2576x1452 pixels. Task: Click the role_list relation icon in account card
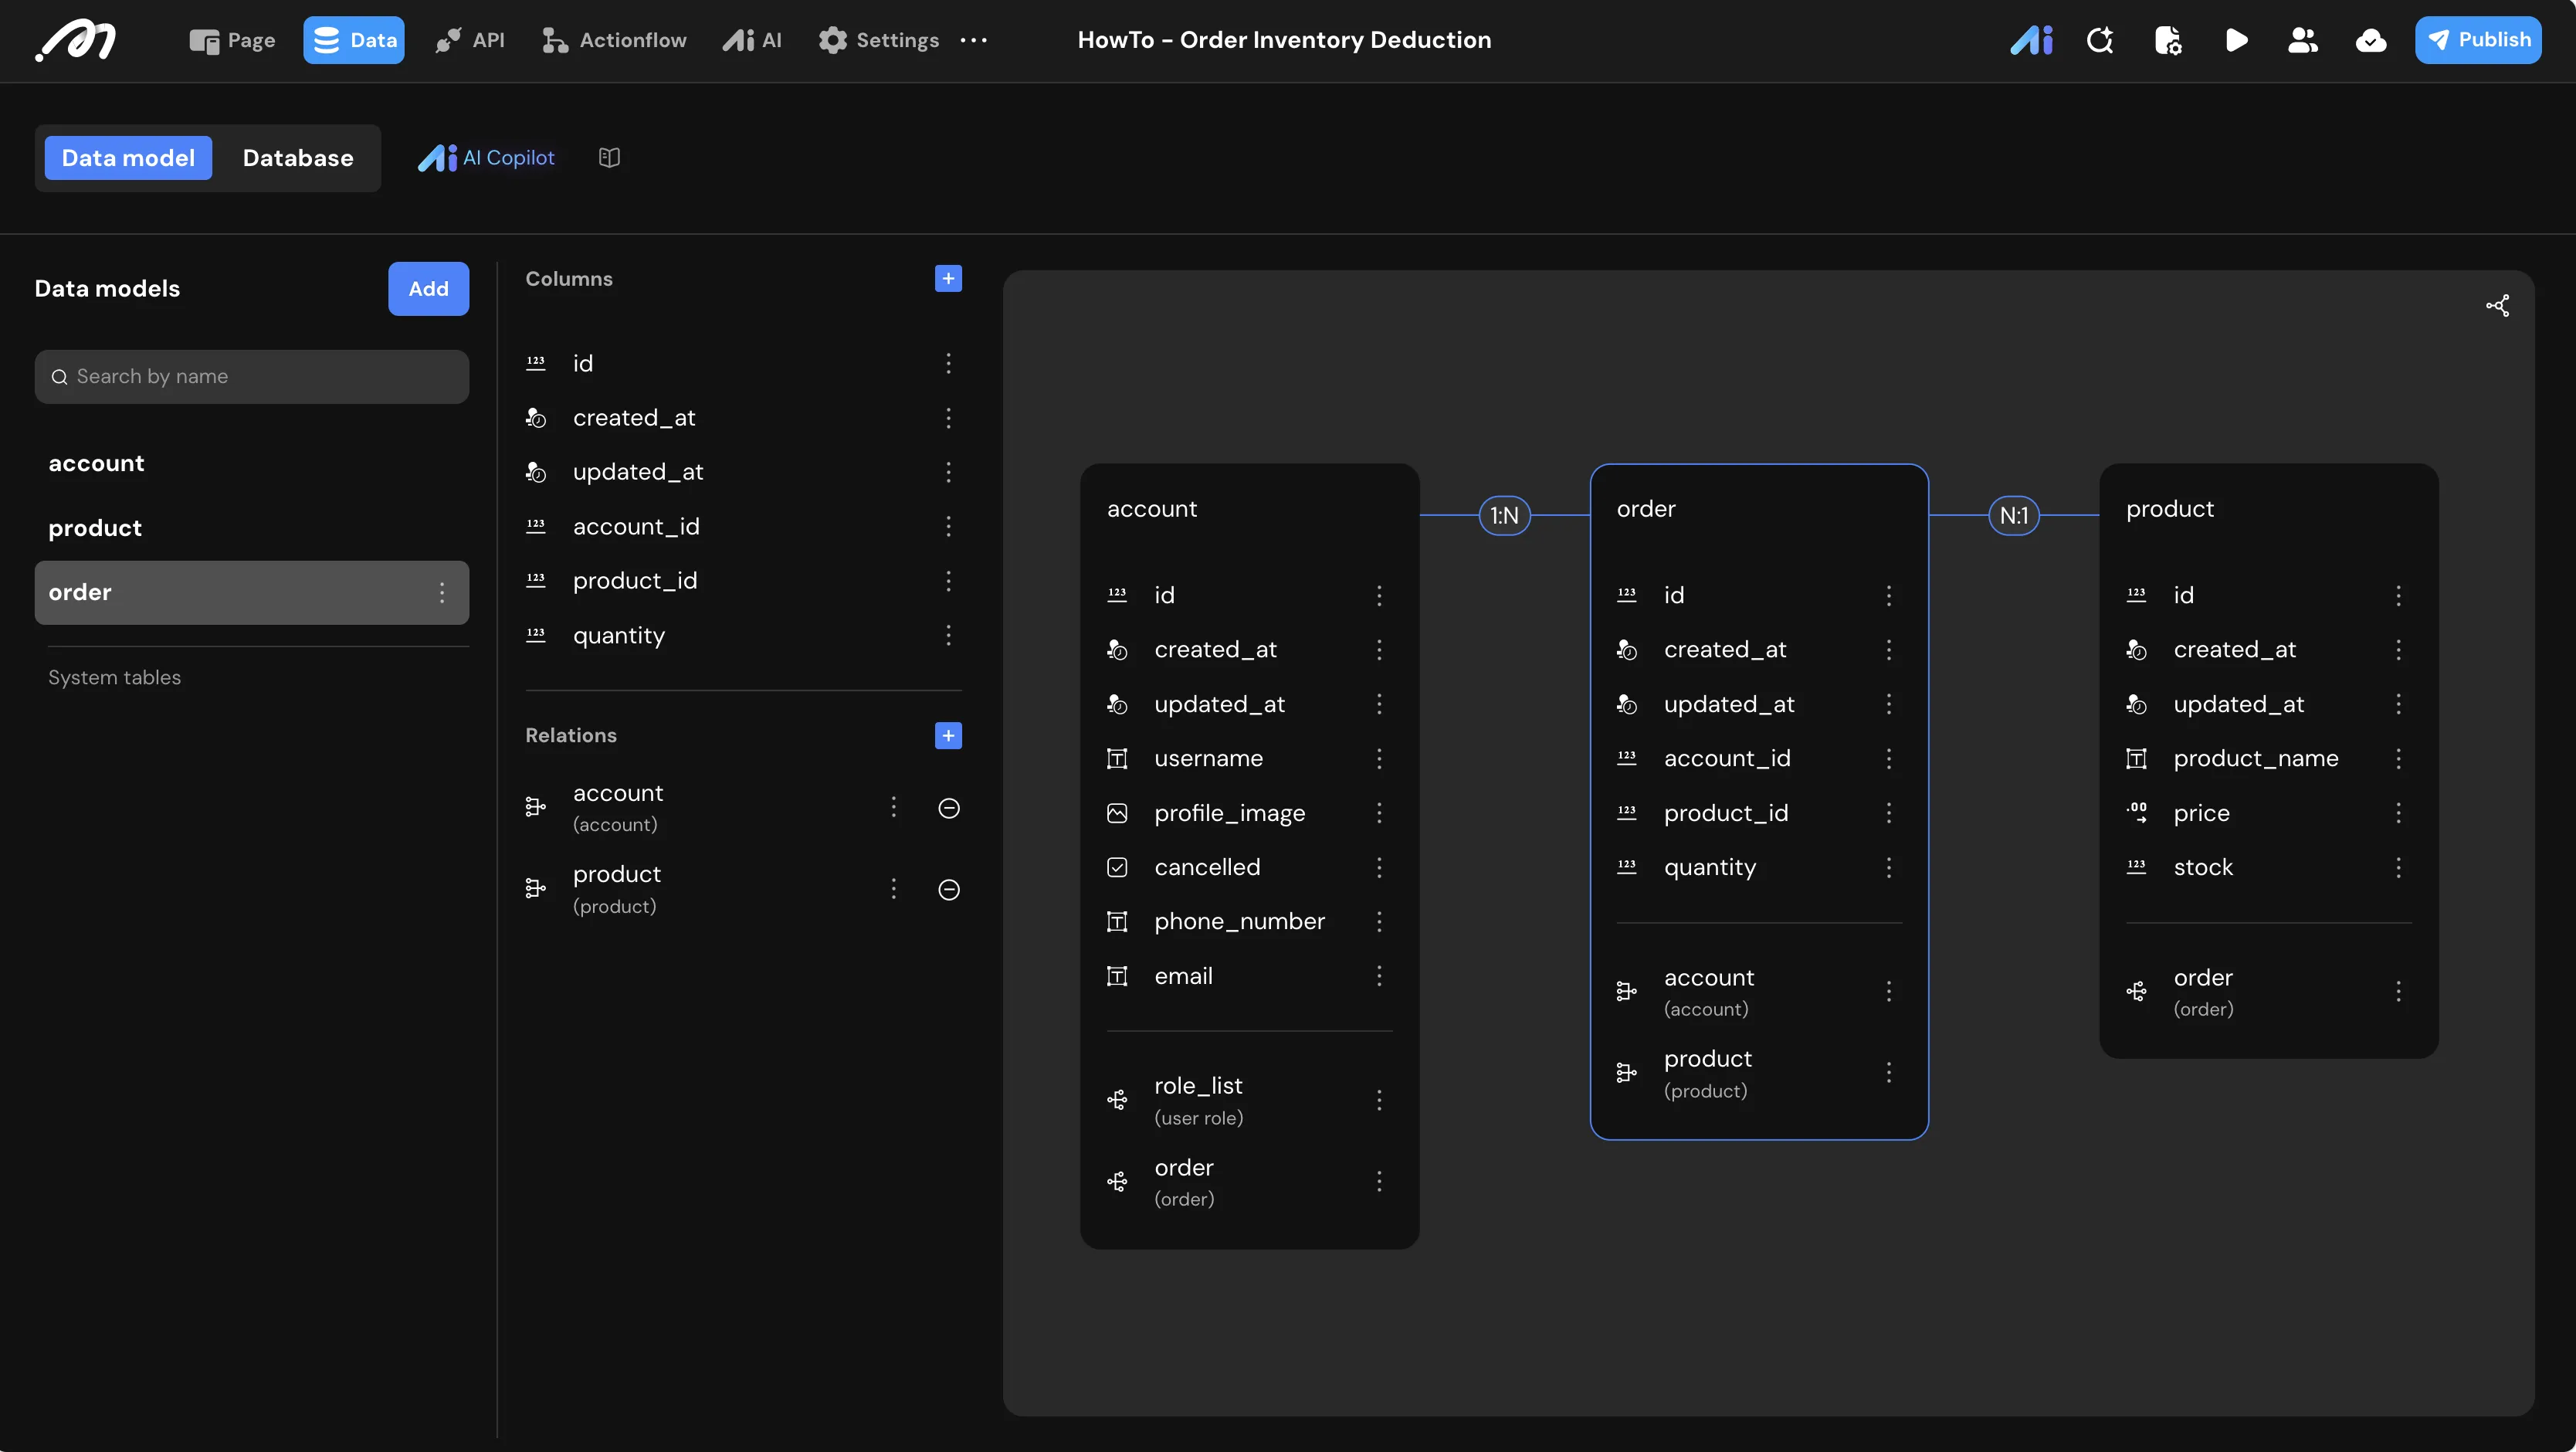tap(1117, 1100)
